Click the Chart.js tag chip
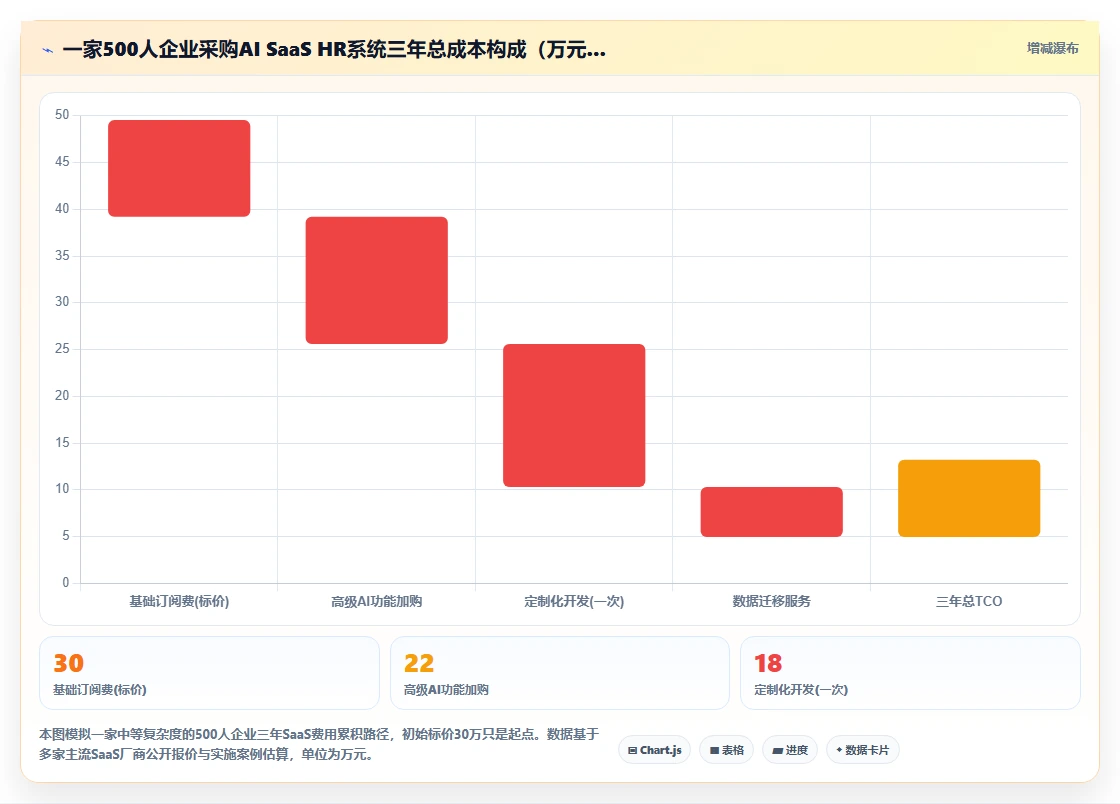1120x804 pixels. [654, 750]
